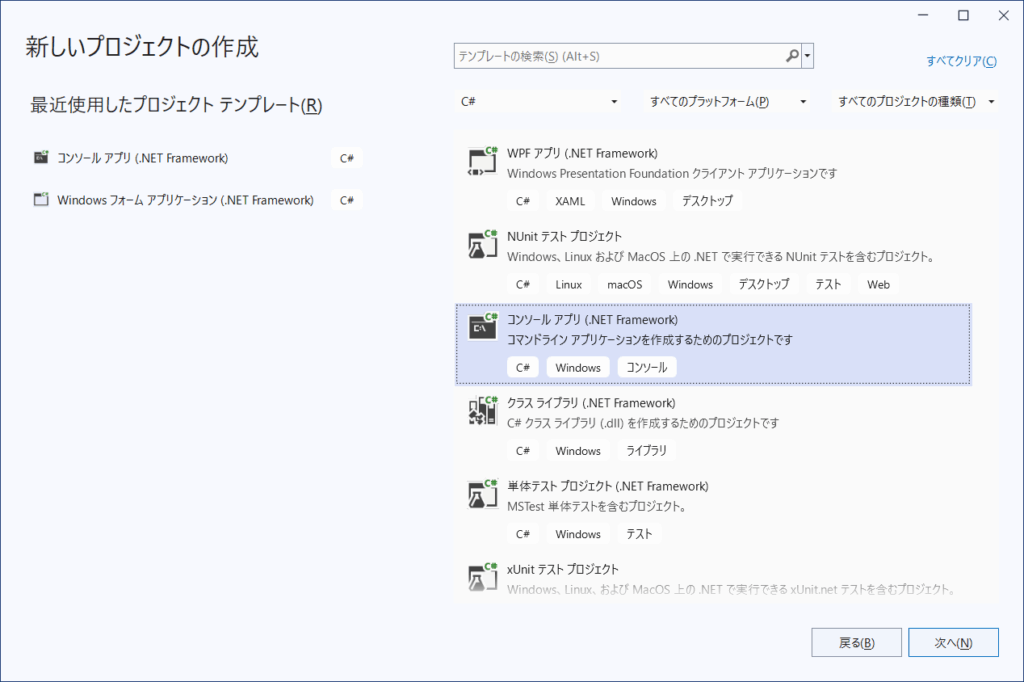Select xUnit テスト プロジェクト title

562,569
